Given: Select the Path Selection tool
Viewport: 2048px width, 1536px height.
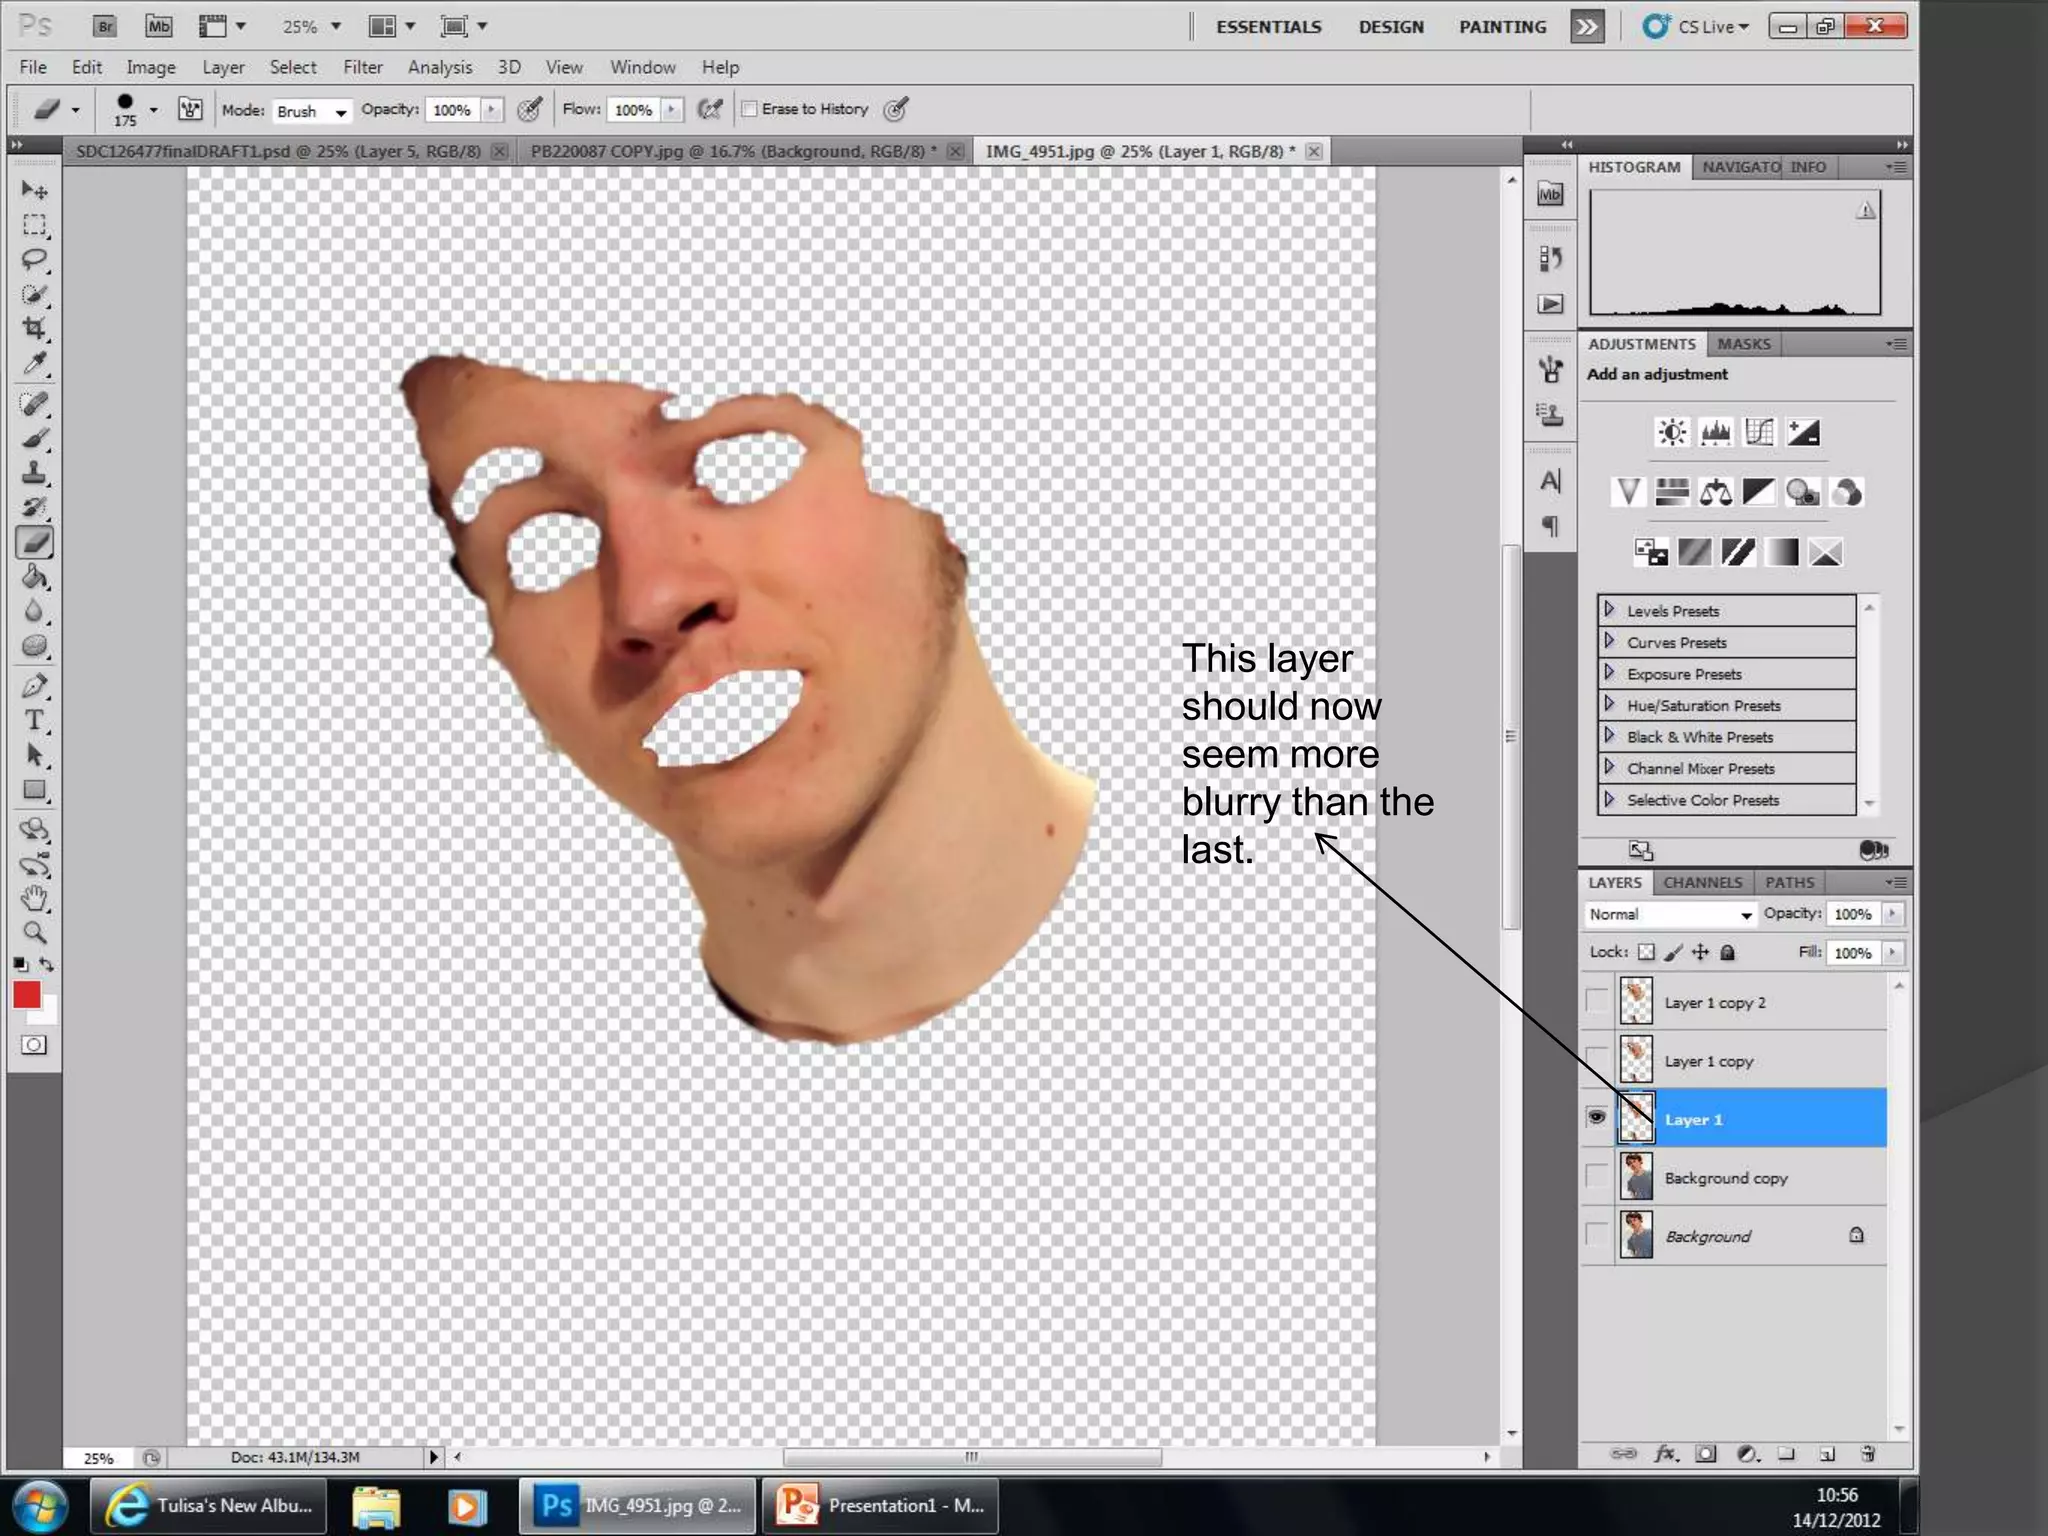Looking at the screenshot, I should [x=34, y=755].
